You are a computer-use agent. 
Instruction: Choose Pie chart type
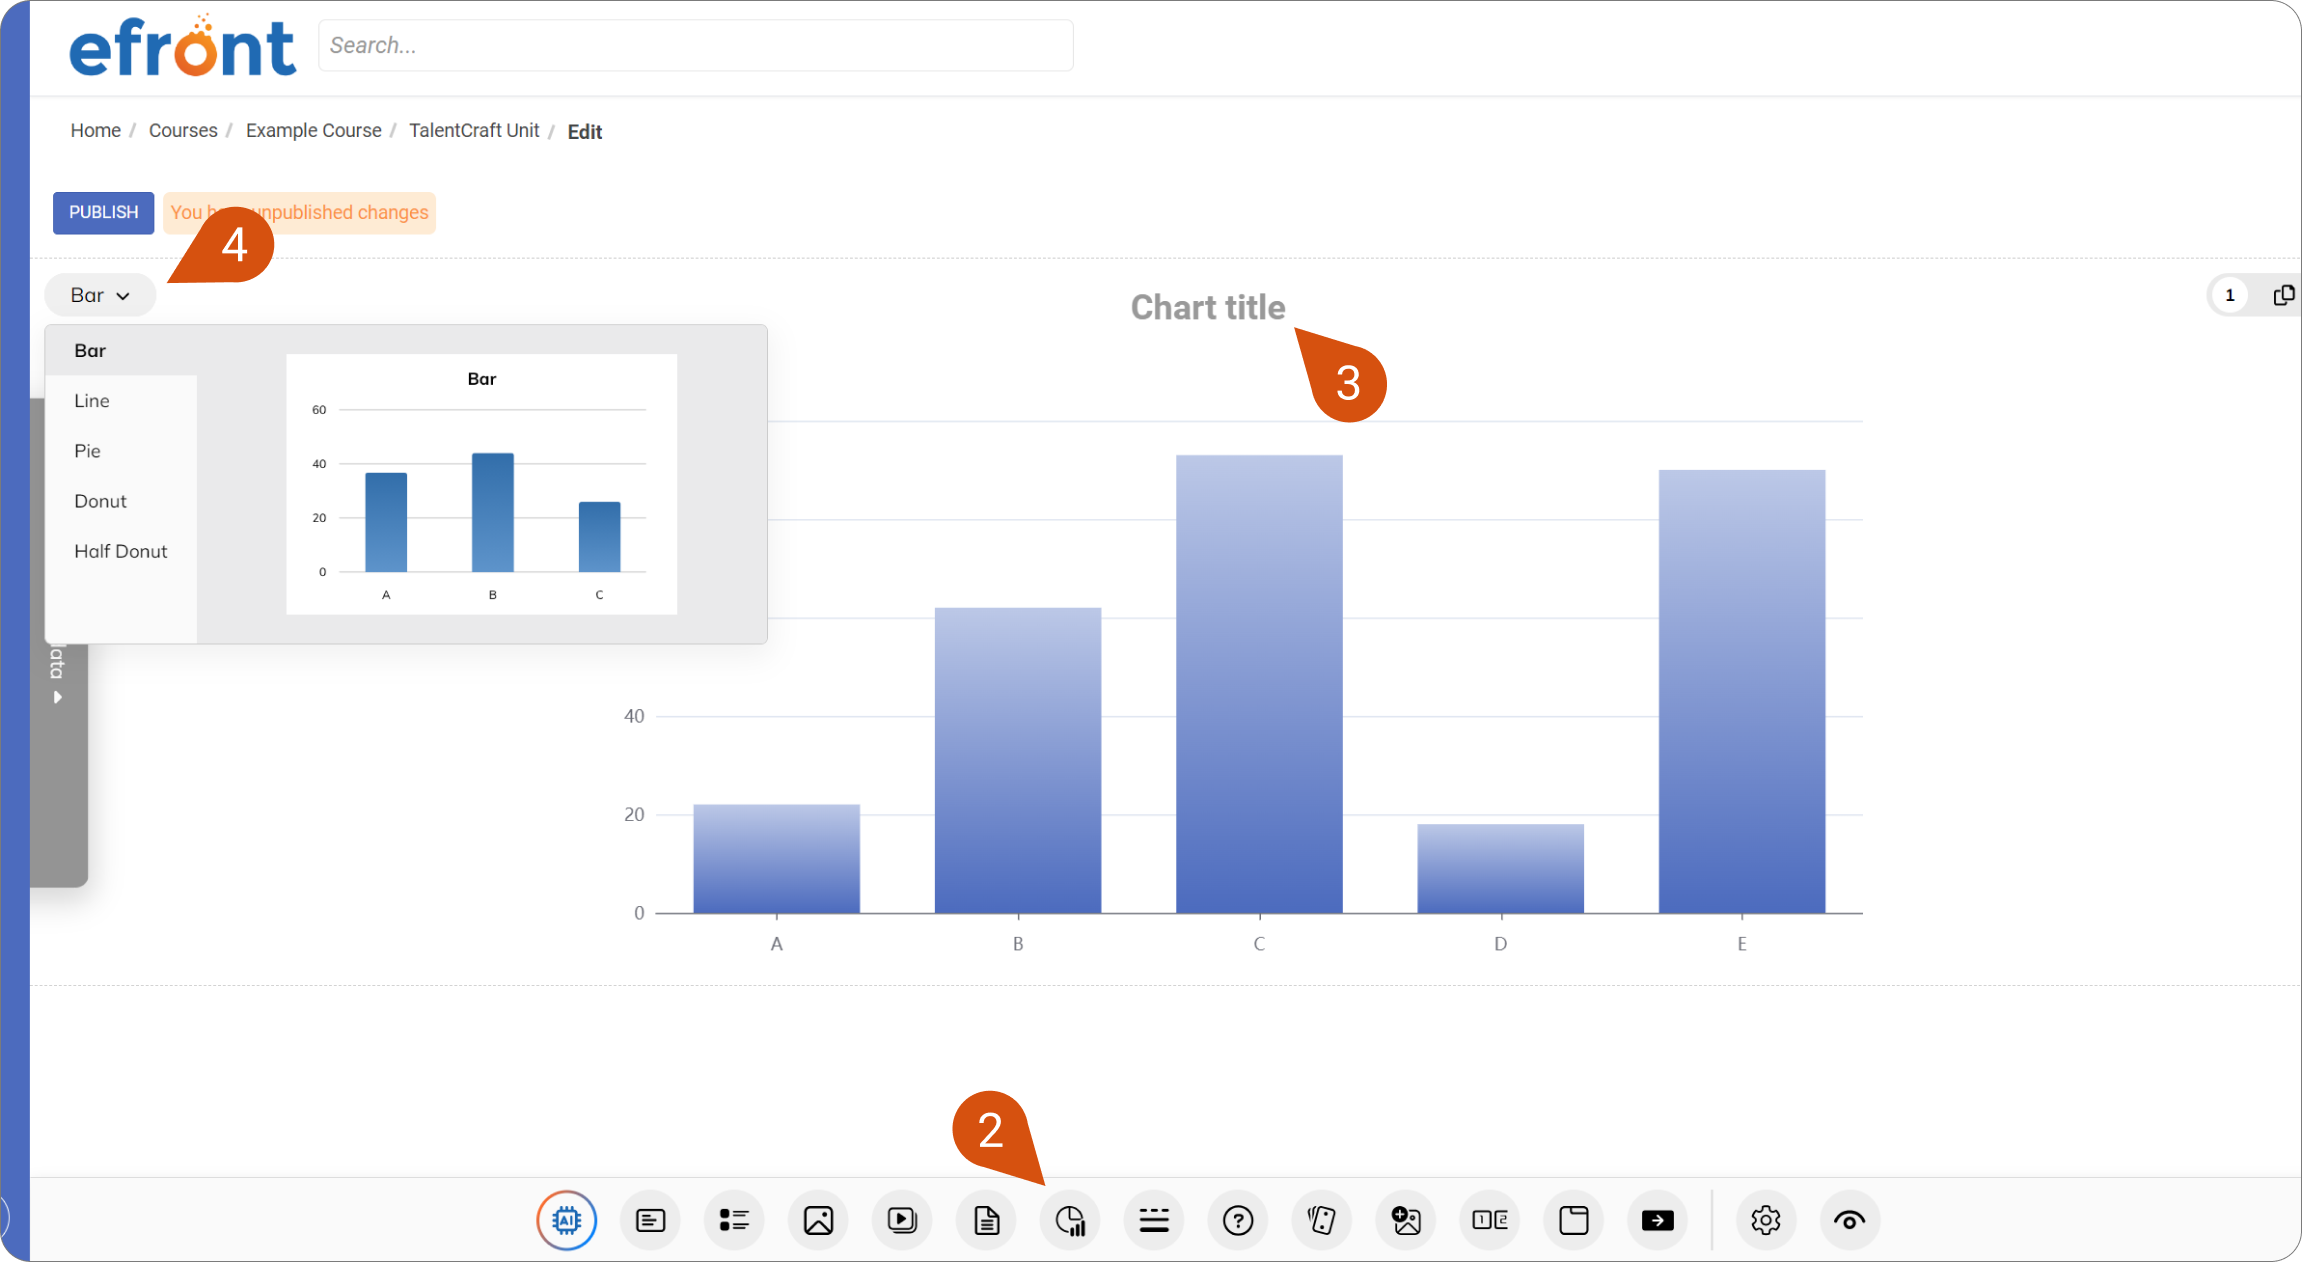121,450
